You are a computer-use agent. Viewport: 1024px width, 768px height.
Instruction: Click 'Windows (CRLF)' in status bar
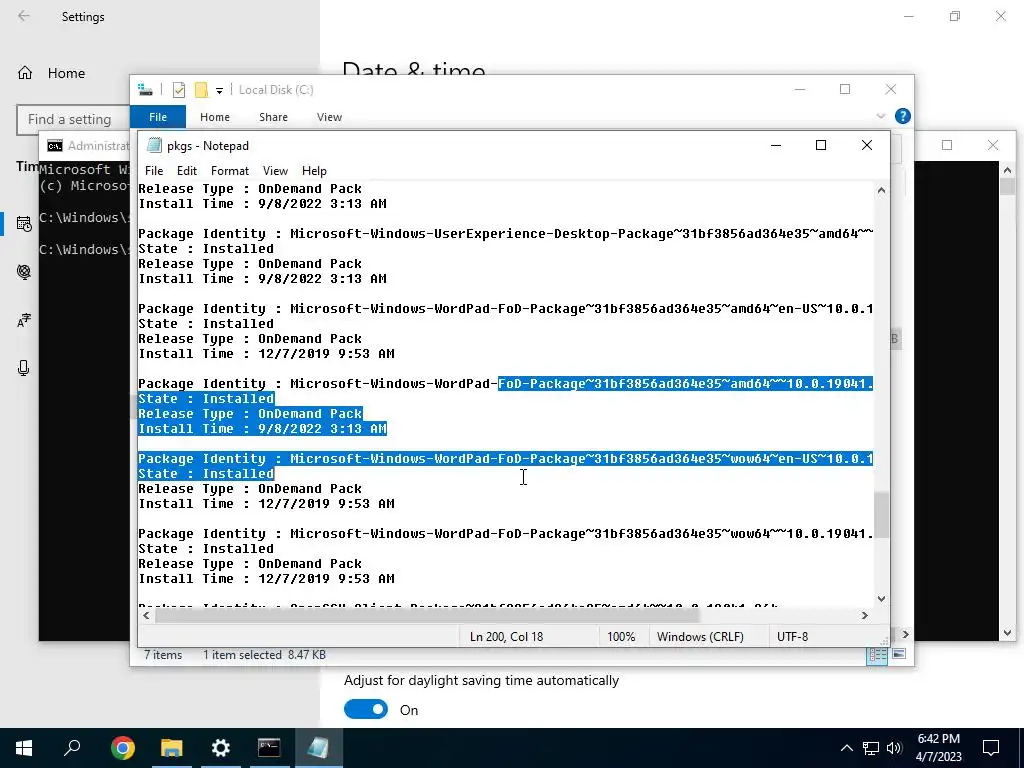pyautogui.click(x=700, y=637)
